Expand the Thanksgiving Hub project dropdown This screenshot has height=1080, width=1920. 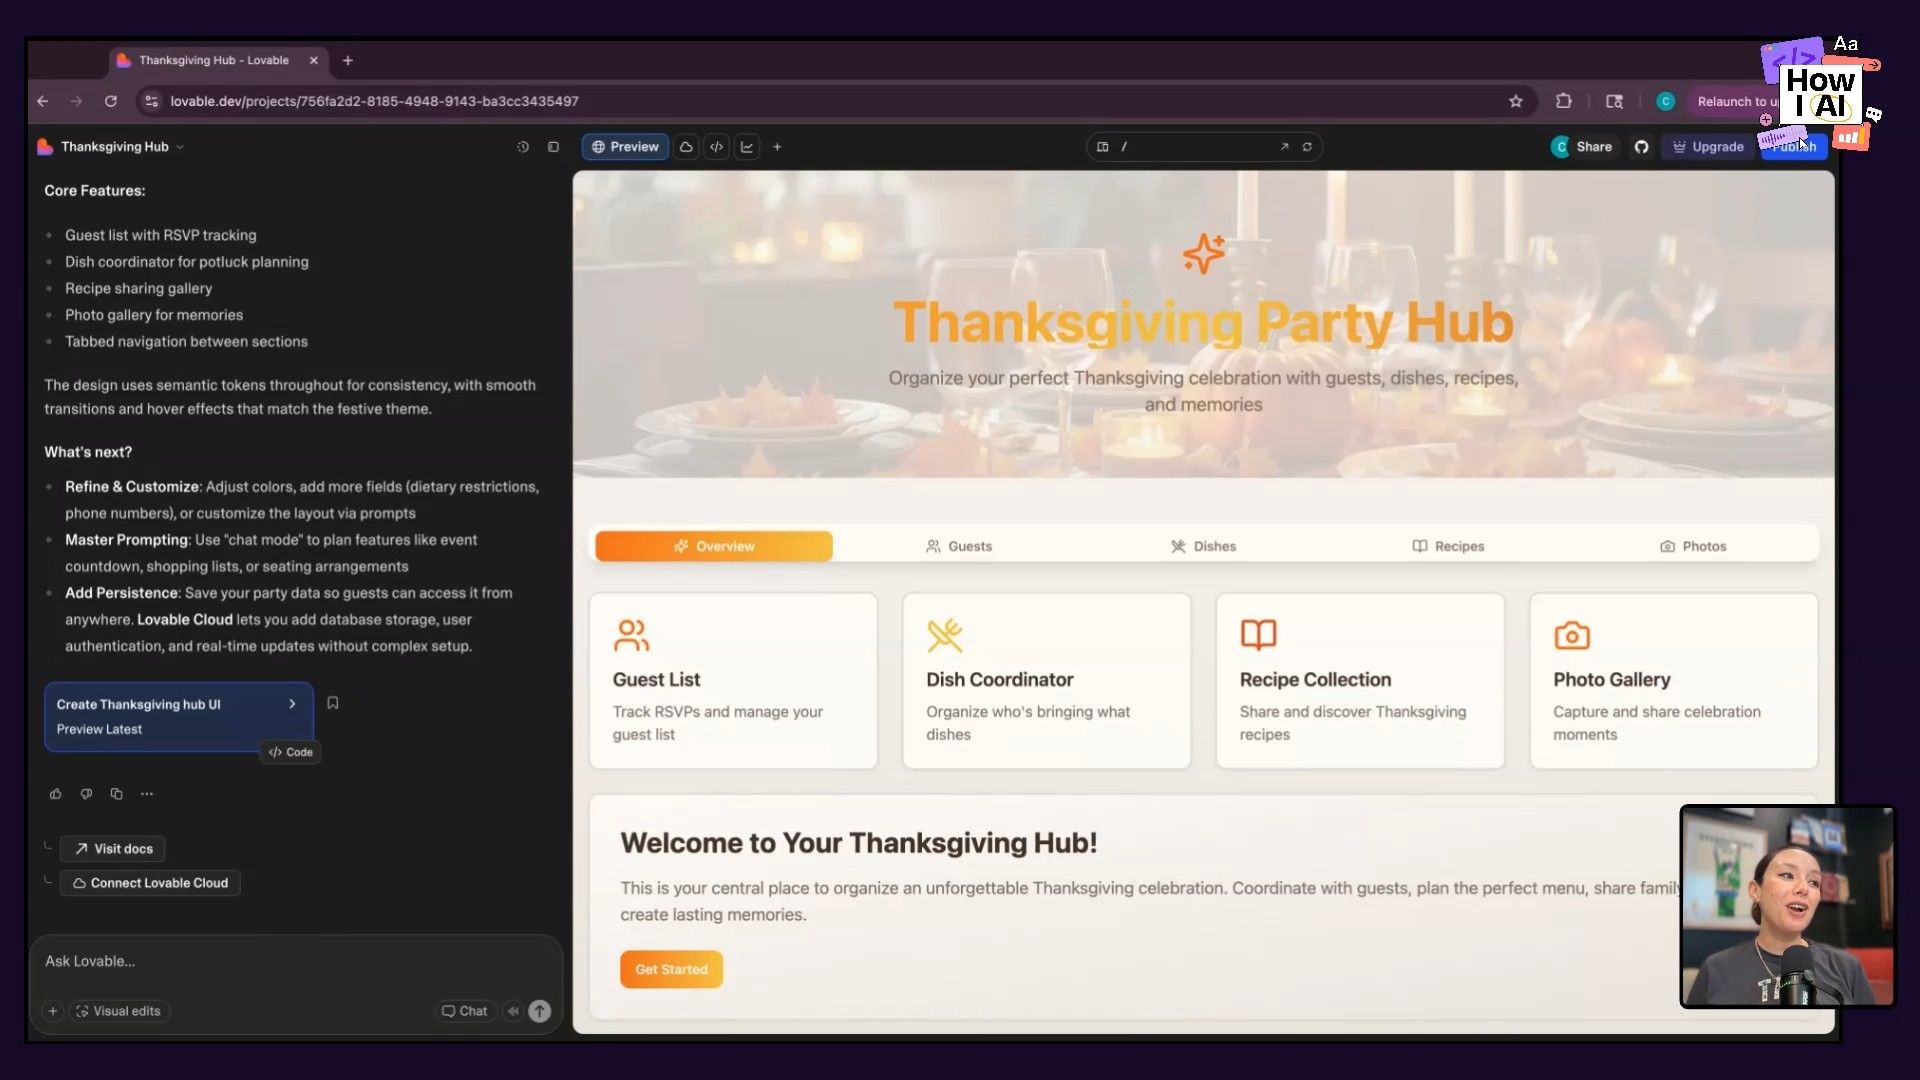tap(180, 147)
